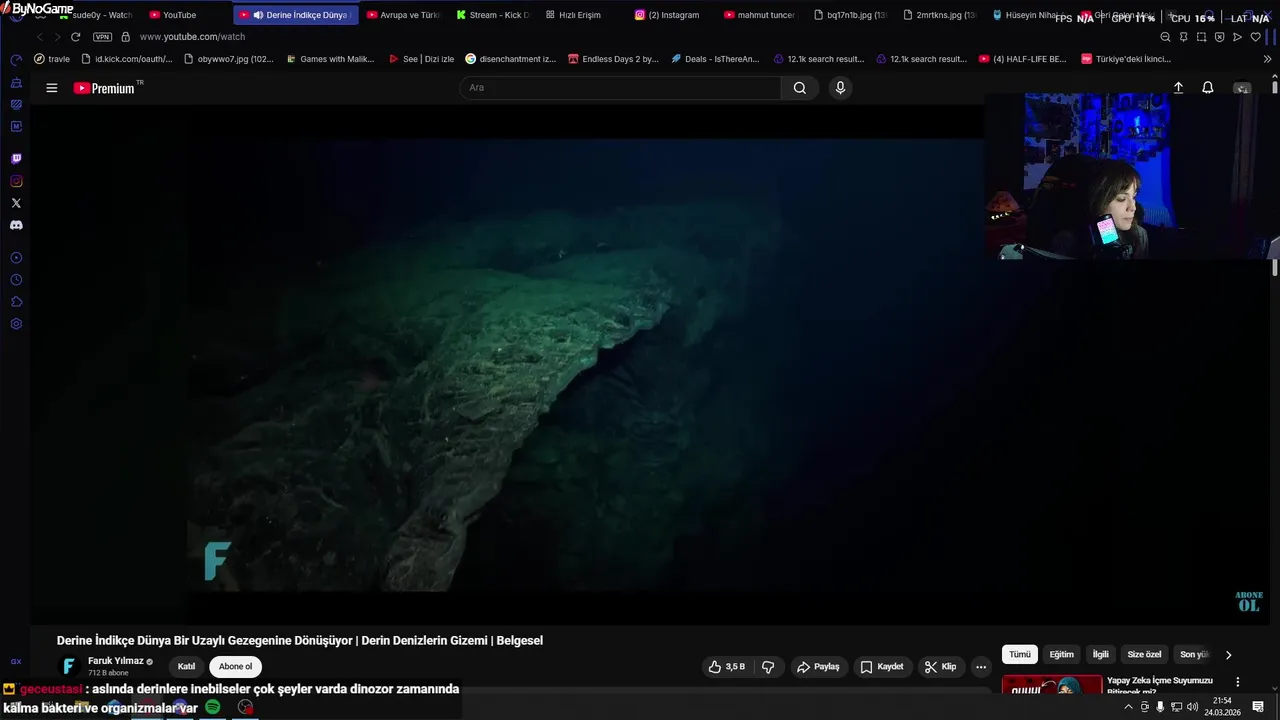The image size is (1280, 720).
Task: Click the Paylaş share button
Action: (818, 667)
